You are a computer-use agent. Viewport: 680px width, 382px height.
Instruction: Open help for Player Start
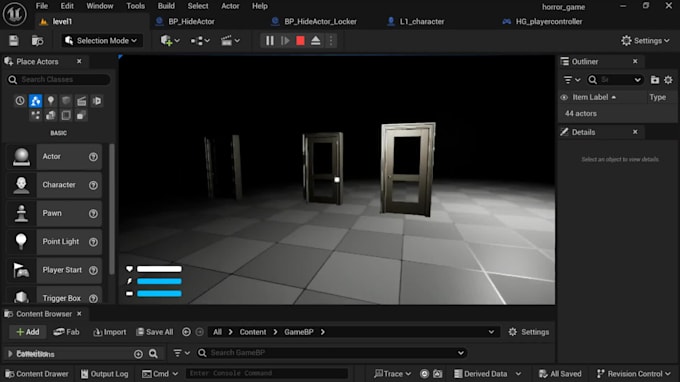93,270
